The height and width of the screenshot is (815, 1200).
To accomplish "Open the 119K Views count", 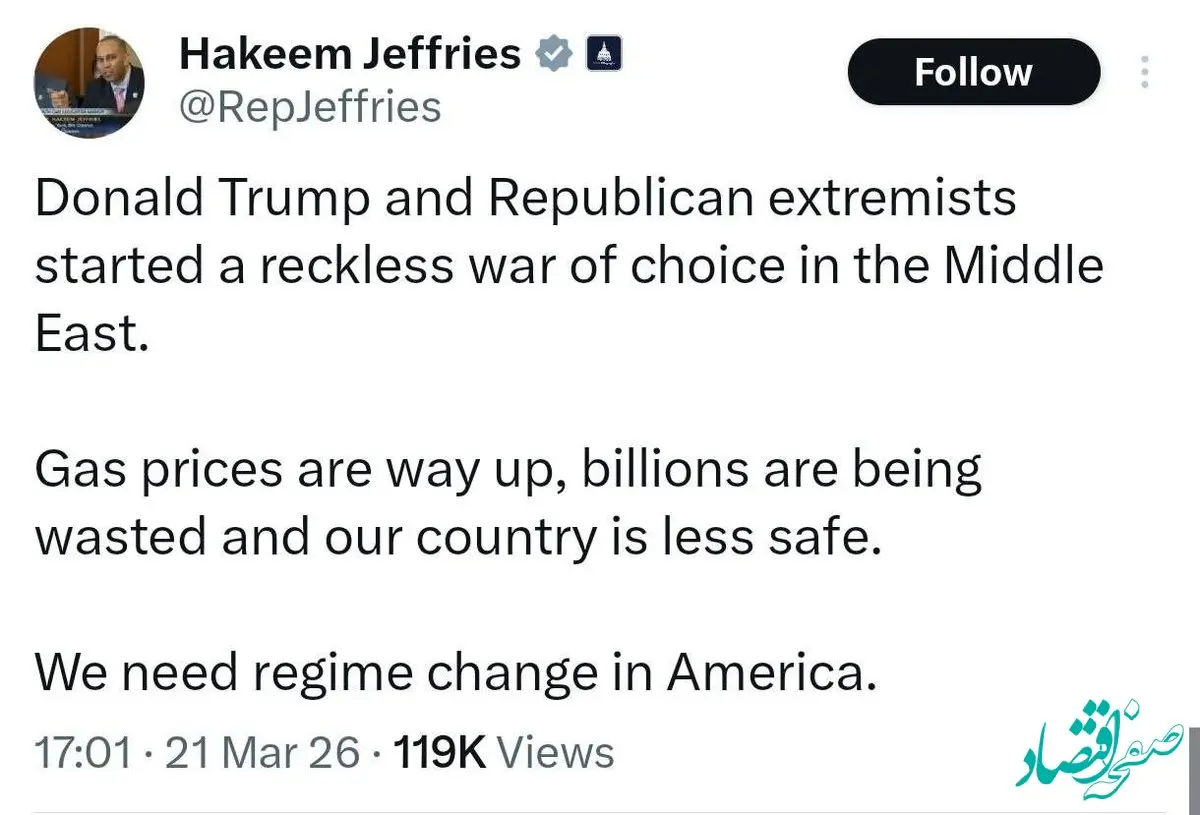I will (x=504, y=753).
